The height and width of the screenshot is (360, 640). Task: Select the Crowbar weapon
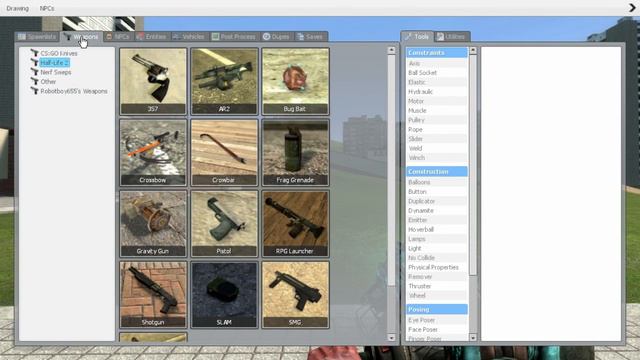224,152
